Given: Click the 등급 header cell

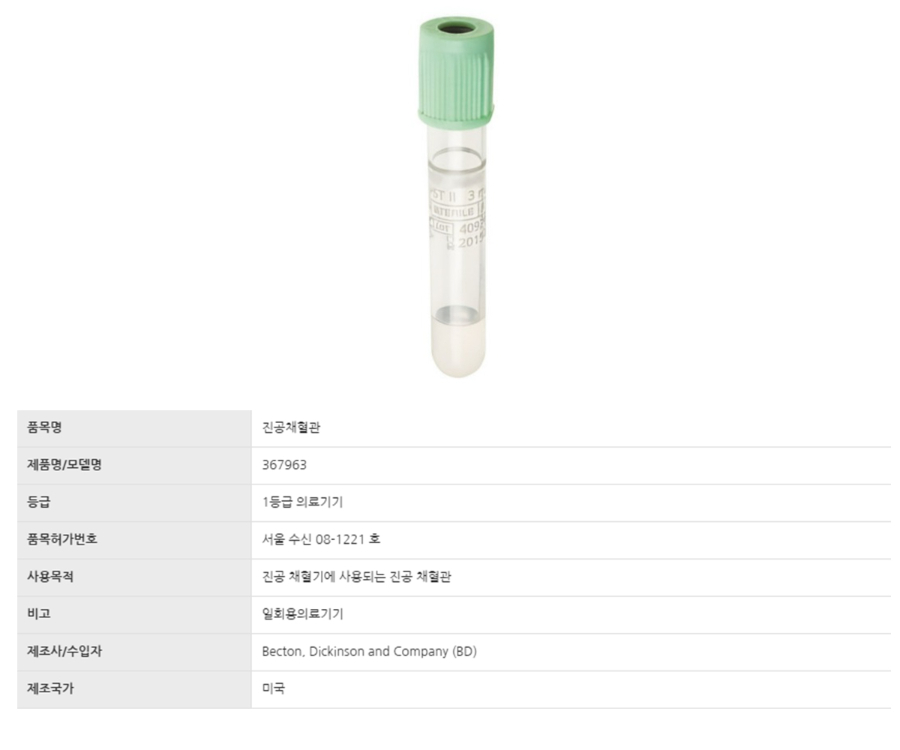Looking at the screenshot, I should point(39,502).
